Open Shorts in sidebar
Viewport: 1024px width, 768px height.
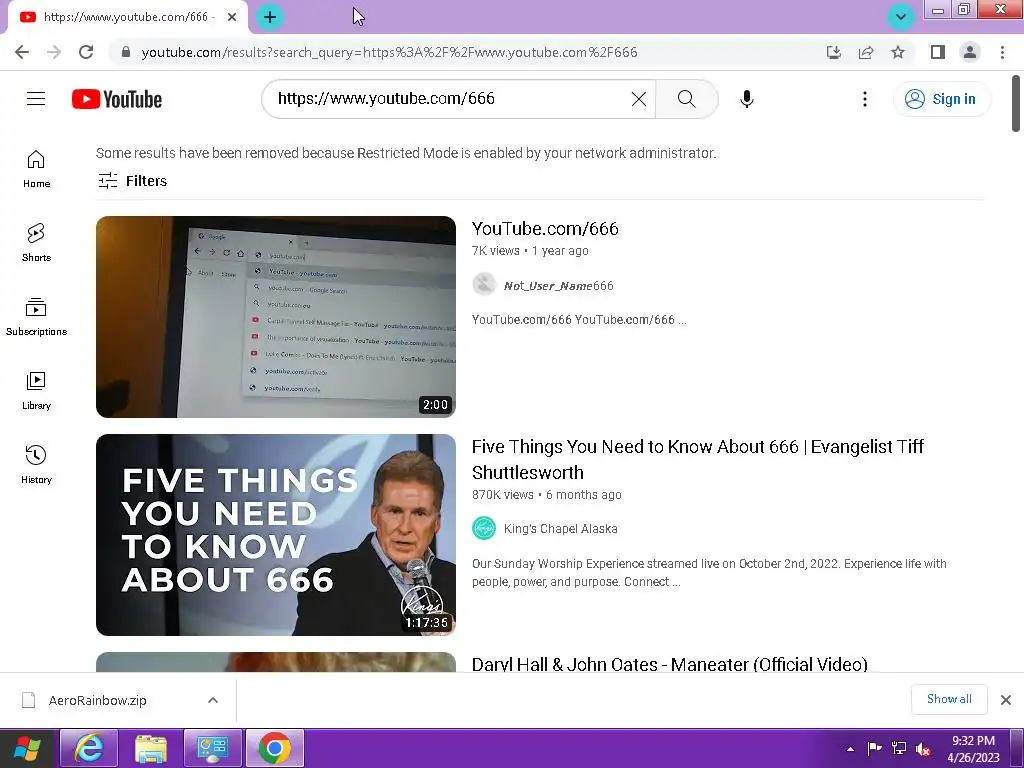(x=36, y=243)
